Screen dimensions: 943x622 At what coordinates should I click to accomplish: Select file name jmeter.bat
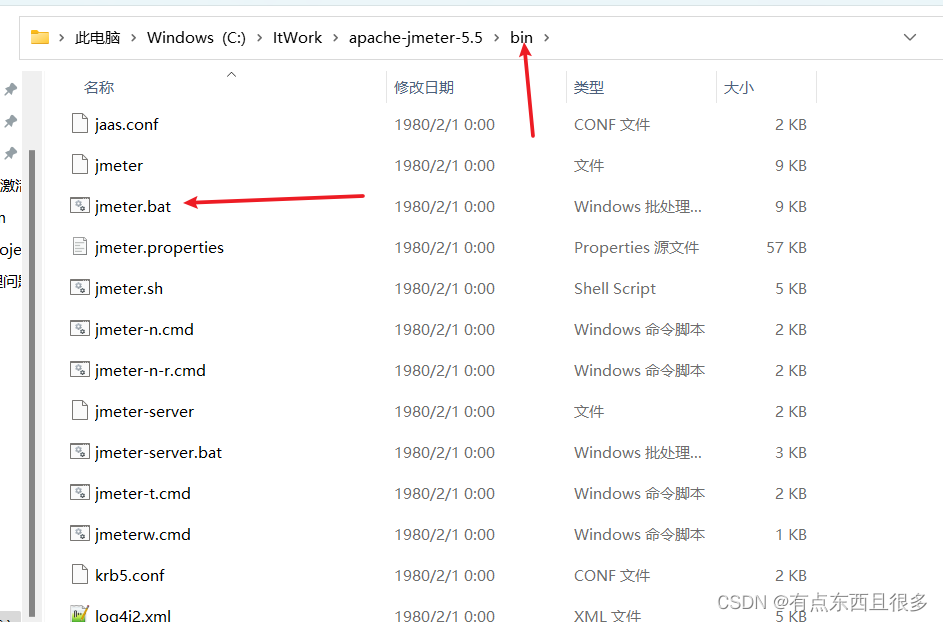tap(133, 206)
